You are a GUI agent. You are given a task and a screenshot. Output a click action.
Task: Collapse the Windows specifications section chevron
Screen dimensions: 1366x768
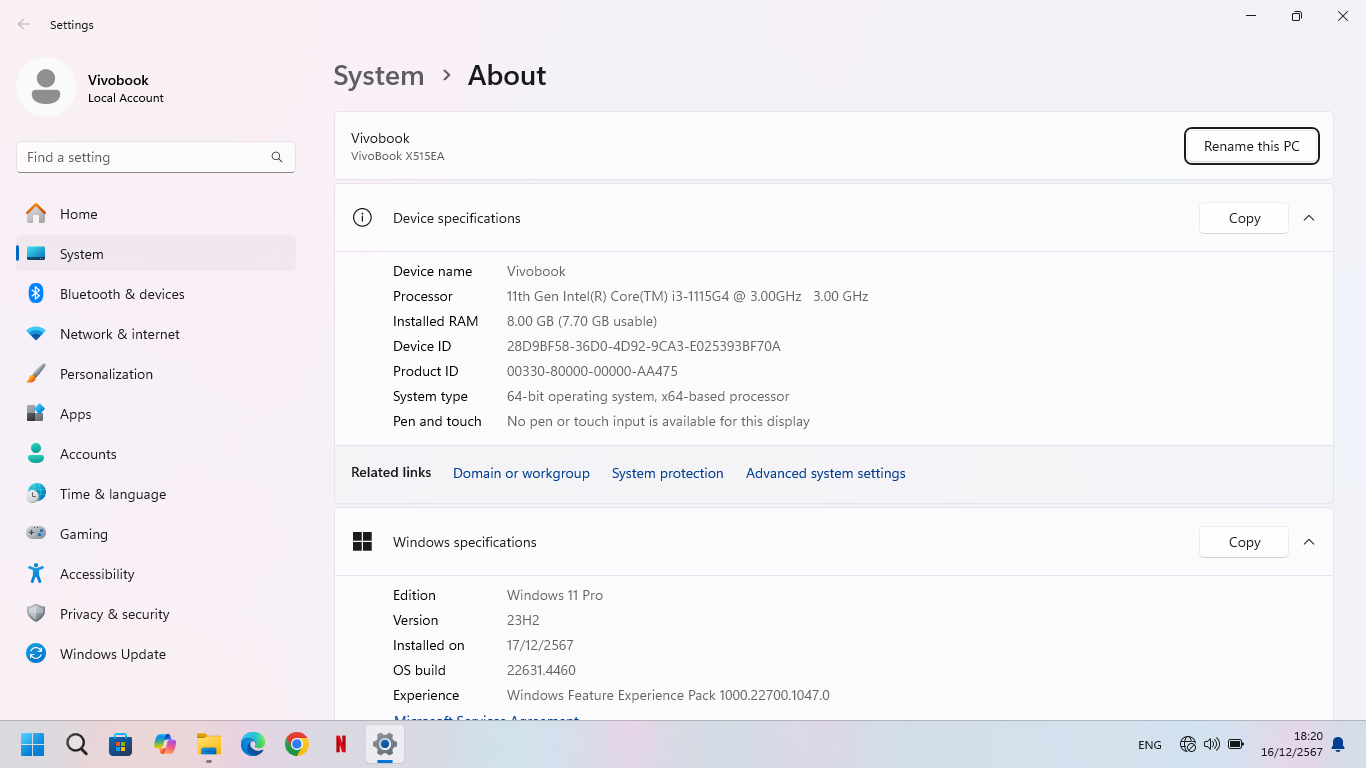pos(1309,542)
